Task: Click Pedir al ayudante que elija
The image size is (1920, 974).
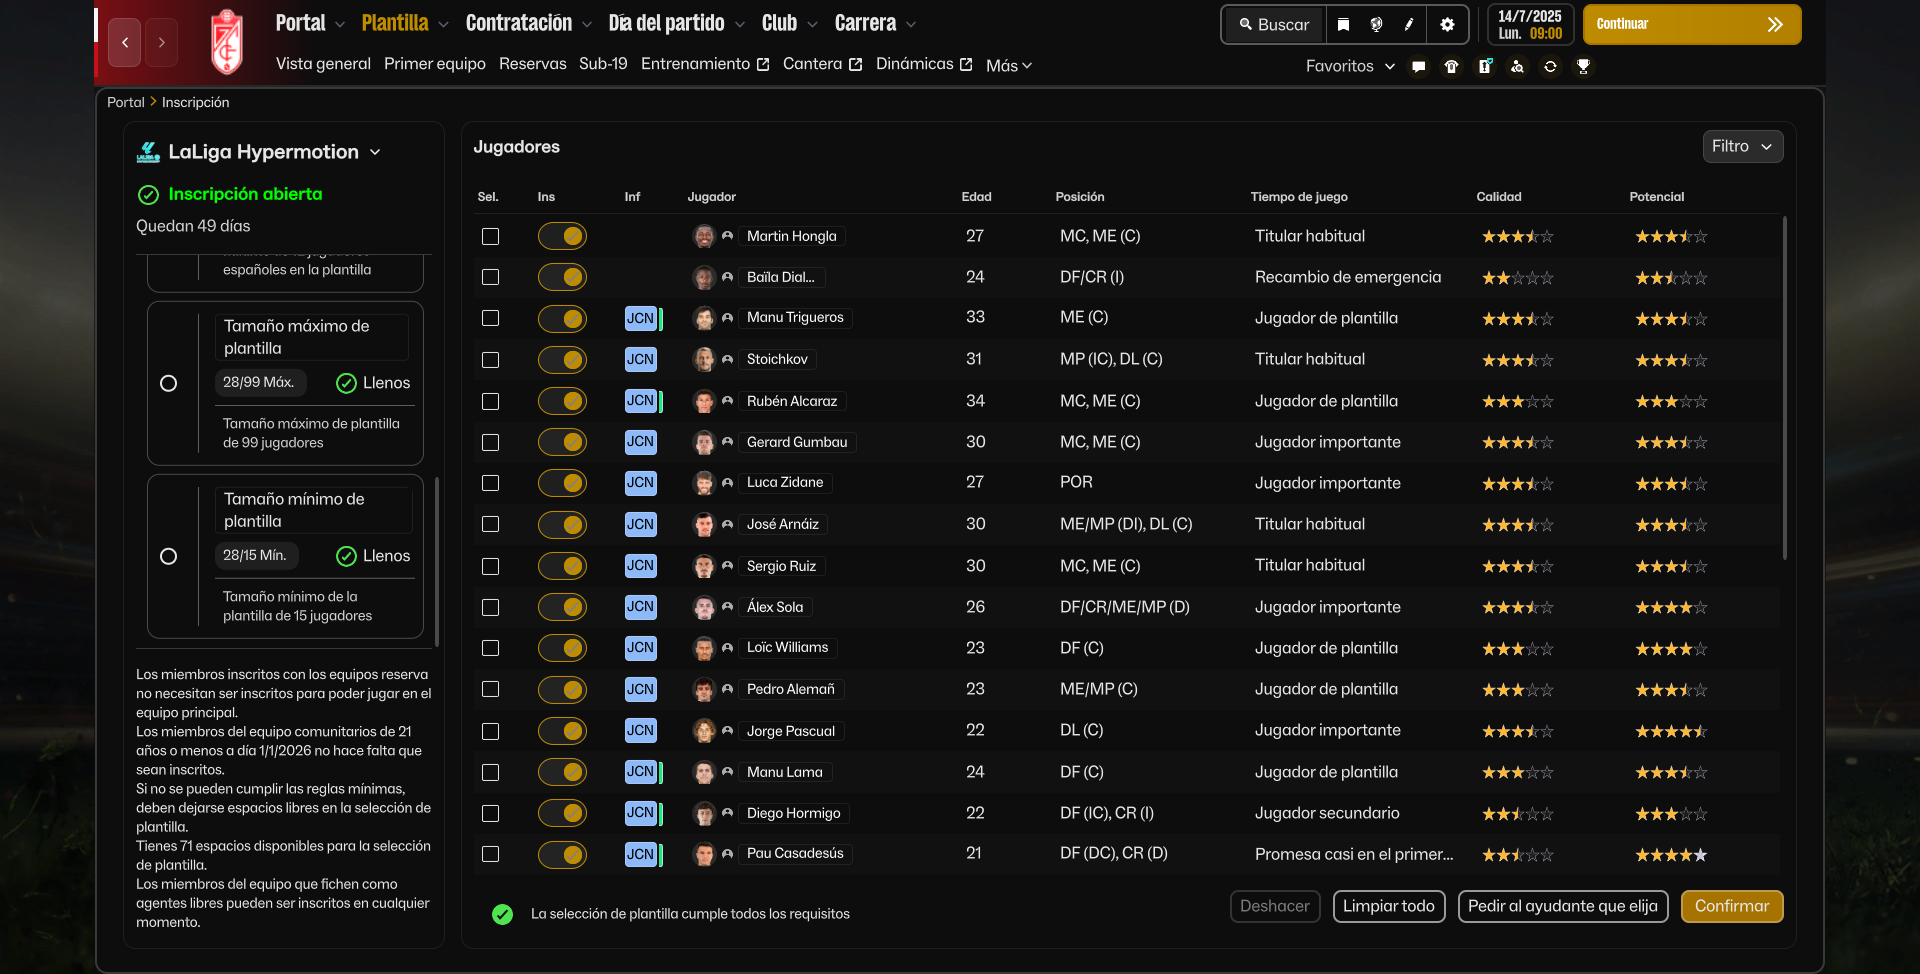Action: coord(1562,906)
